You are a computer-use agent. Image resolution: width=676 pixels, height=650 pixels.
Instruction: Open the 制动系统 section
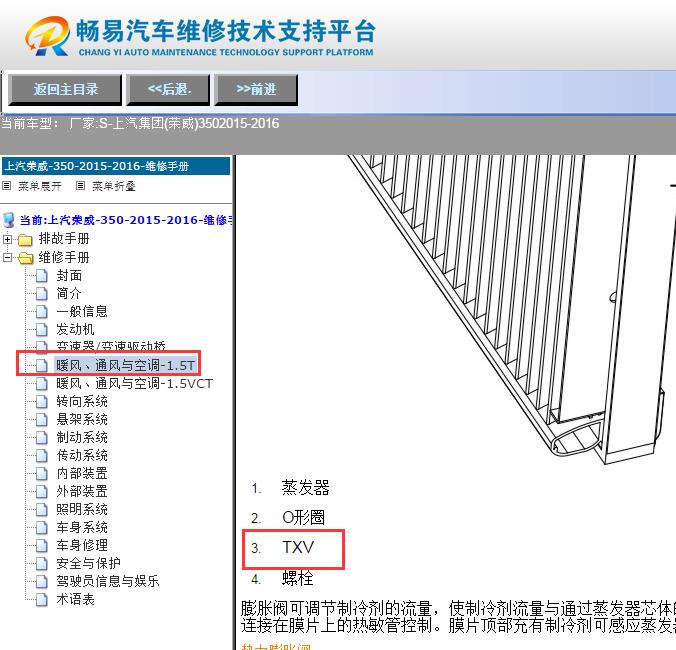click(x=82, y=438)
